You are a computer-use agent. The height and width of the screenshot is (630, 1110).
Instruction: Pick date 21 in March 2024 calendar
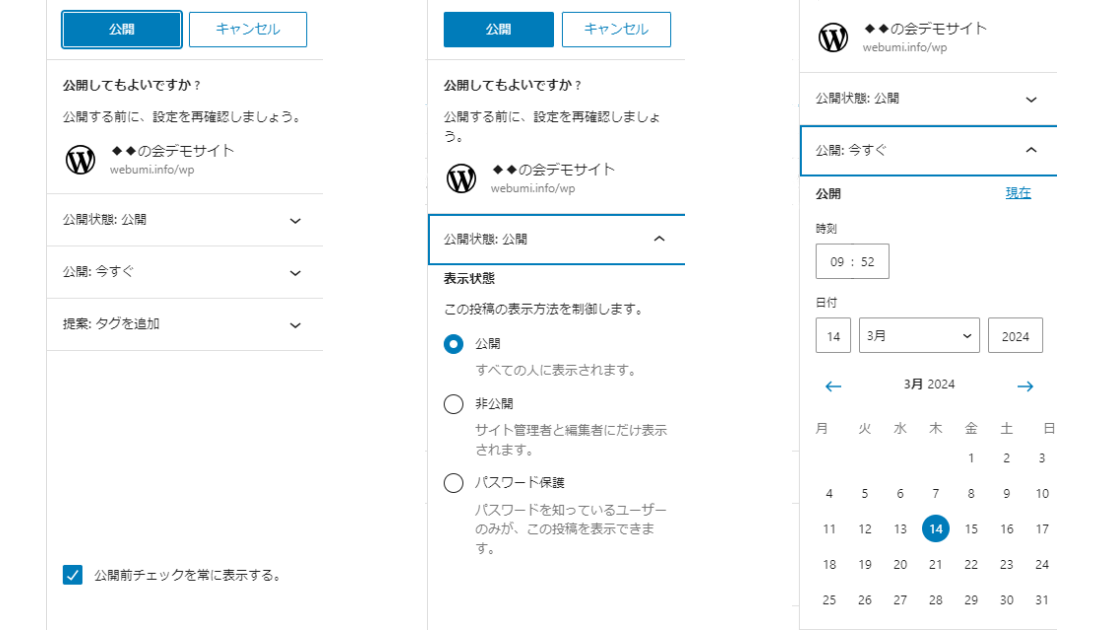[x=935, y=565]
